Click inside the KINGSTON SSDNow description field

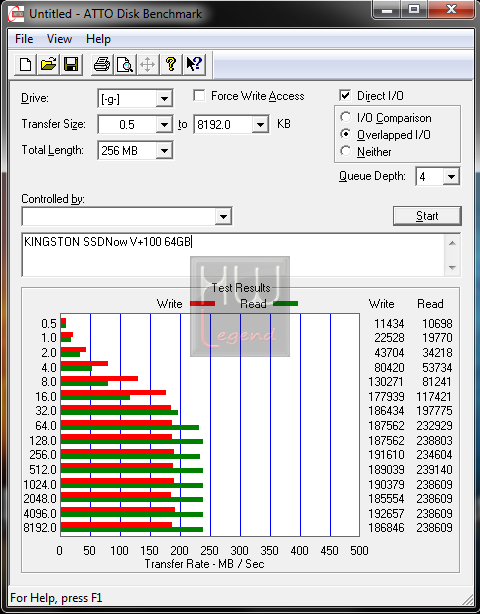(x=233, y=255)
